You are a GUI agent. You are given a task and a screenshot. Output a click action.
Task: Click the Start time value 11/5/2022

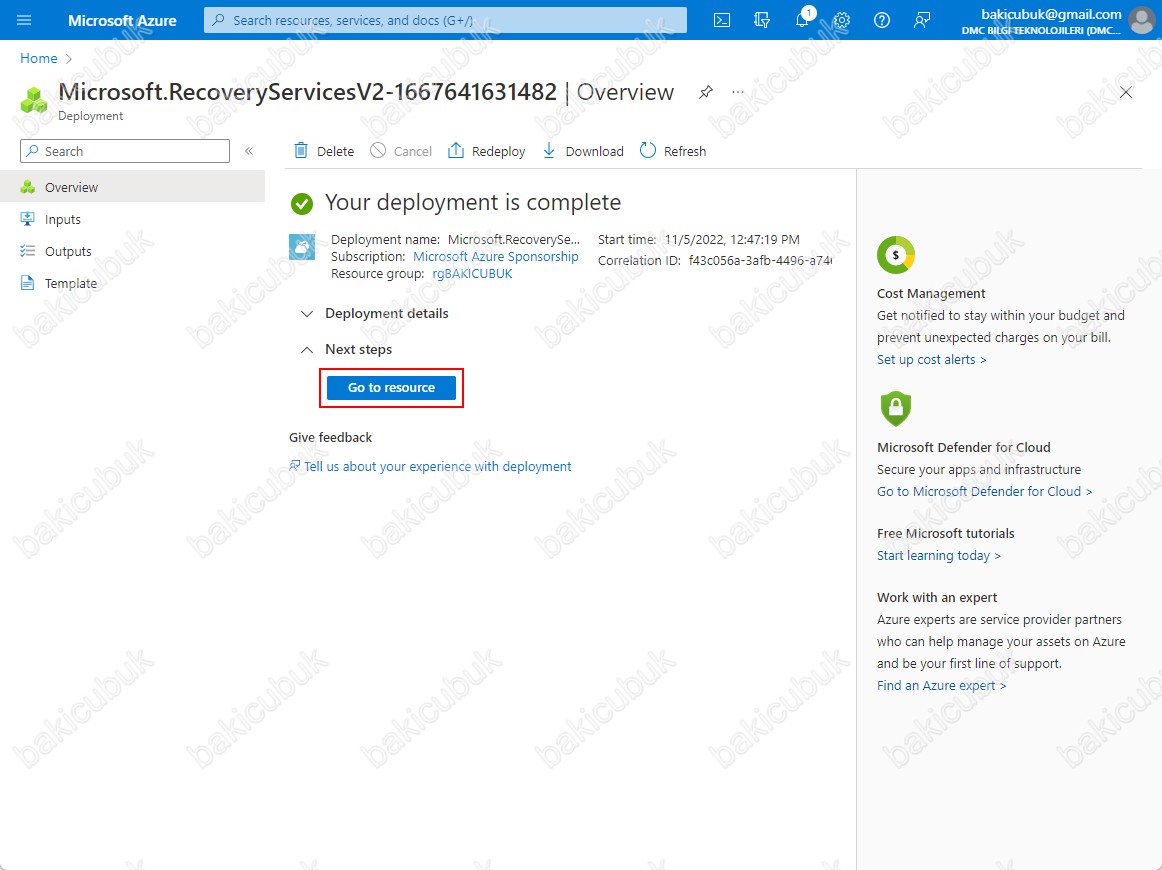click(732, 239)
